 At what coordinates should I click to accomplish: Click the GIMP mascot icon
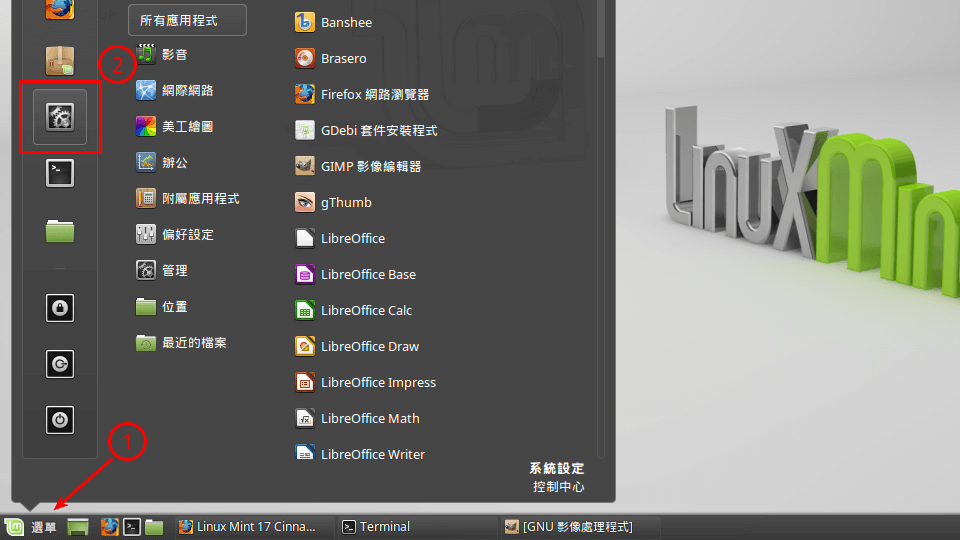point(305,166)
